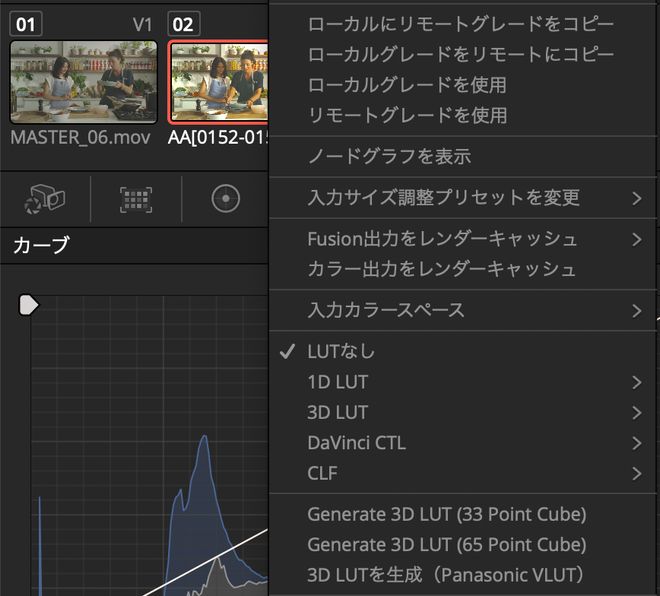Expand the 3D LUT submenu
The width and height of the screenshot is (660, 596).
(x=338, y=412)
